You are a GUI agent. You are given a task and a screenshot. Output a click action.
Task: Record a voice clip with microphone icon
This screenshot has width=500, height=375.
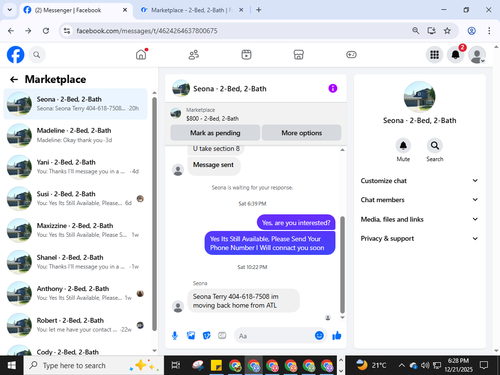(175, 336)
